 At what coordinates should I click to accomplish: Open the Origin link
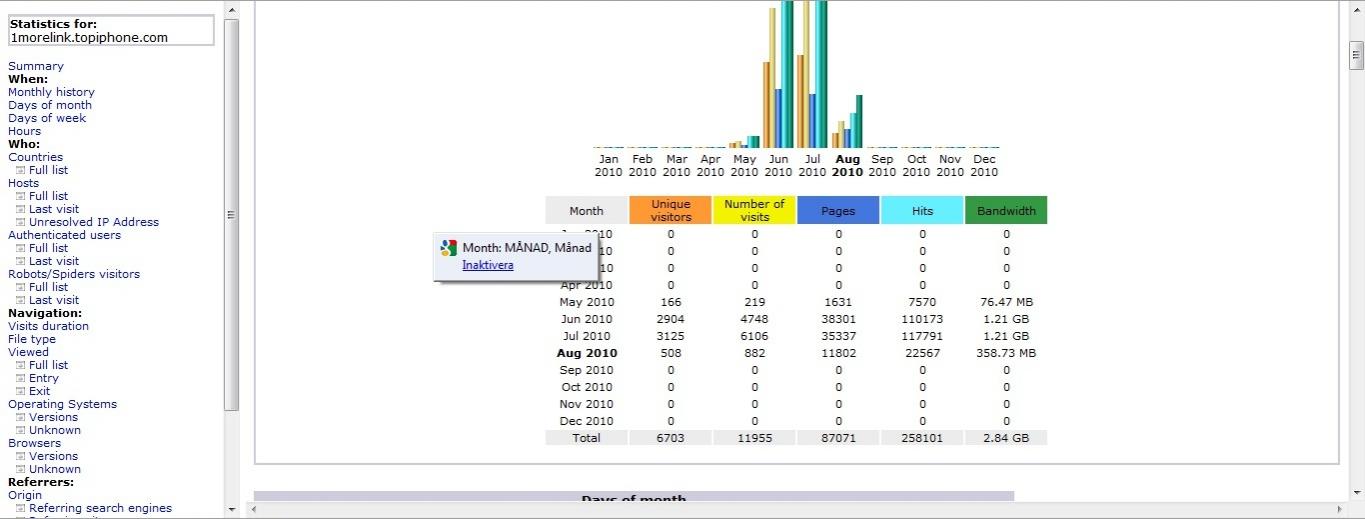(25, 495)
